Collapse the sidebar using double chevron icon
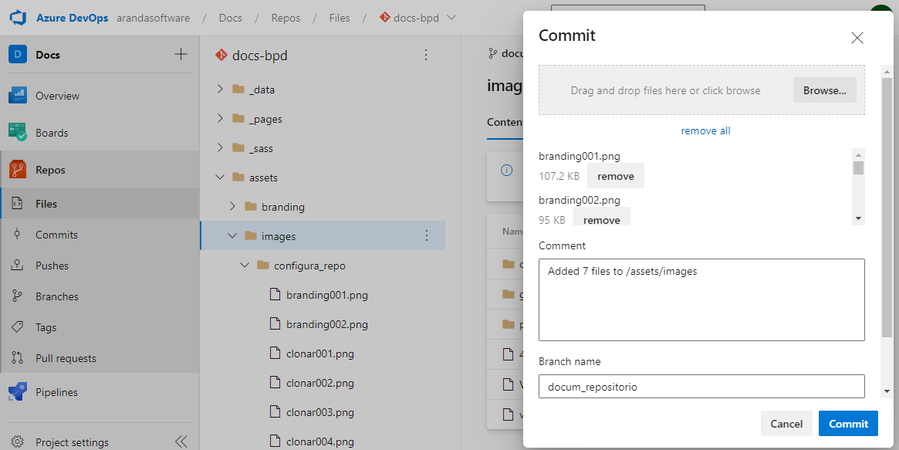This screenshot has height=450, width=899. pyautogui.click(x=181, y=441)
